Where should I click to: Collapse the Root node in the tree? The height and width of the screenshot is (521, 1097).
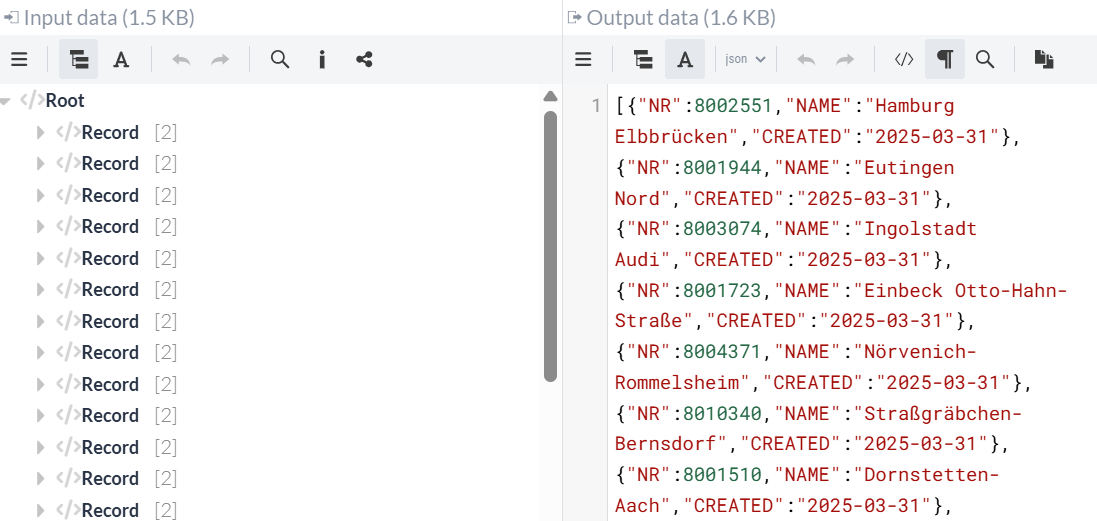[6, 101]
